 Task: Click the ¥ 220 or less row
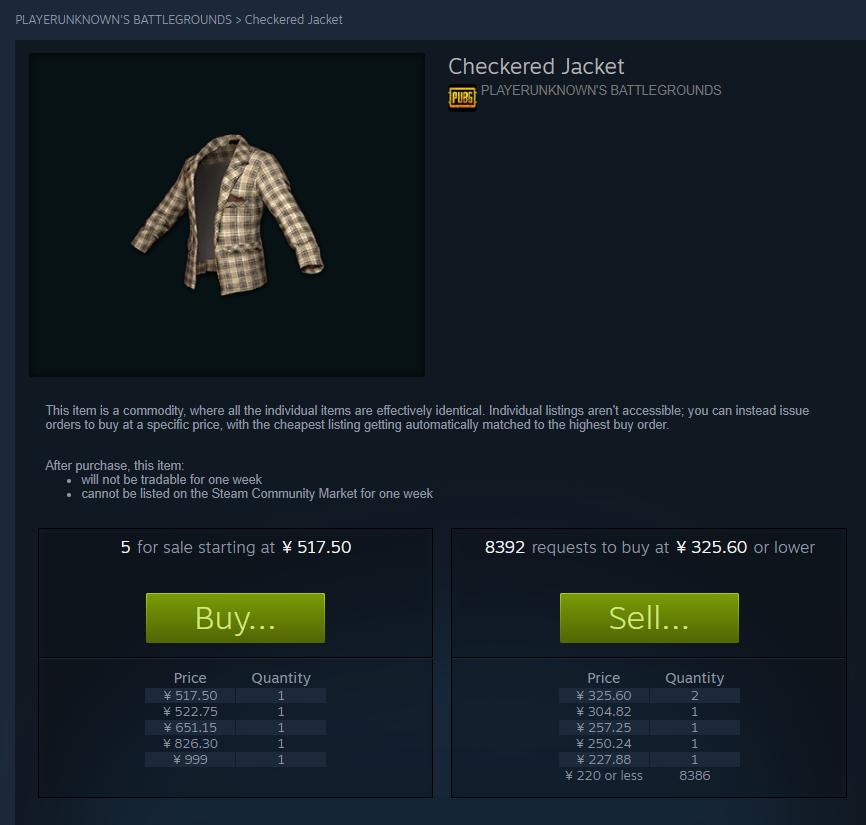649,776
